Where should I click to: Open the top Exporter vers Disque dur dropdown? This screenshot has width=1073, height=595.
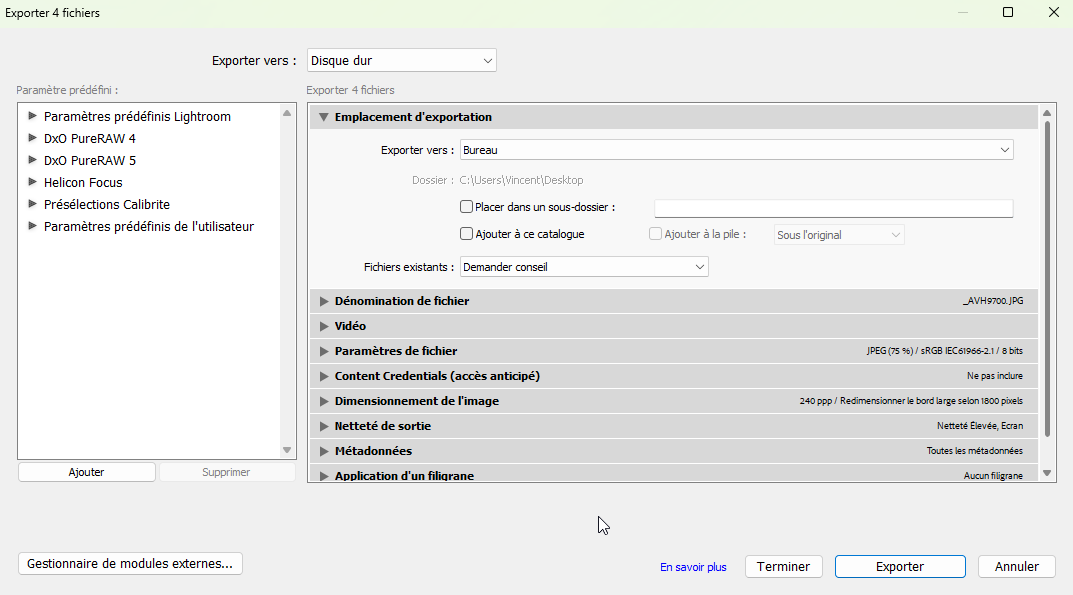coord(402,60)
